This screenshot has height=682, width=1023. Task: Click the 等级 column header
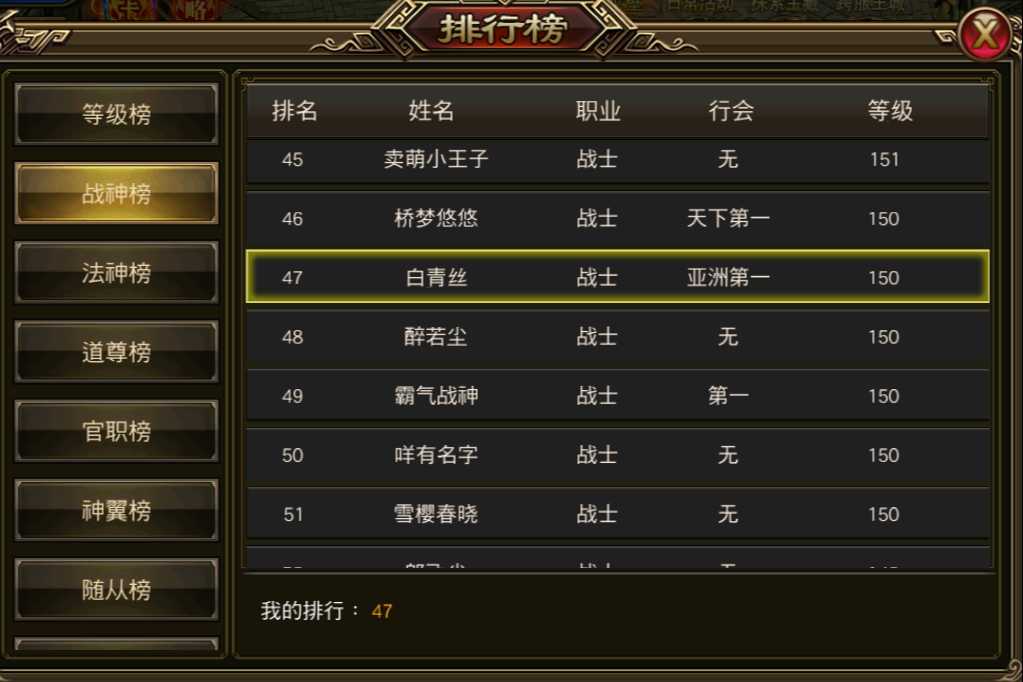890,111
